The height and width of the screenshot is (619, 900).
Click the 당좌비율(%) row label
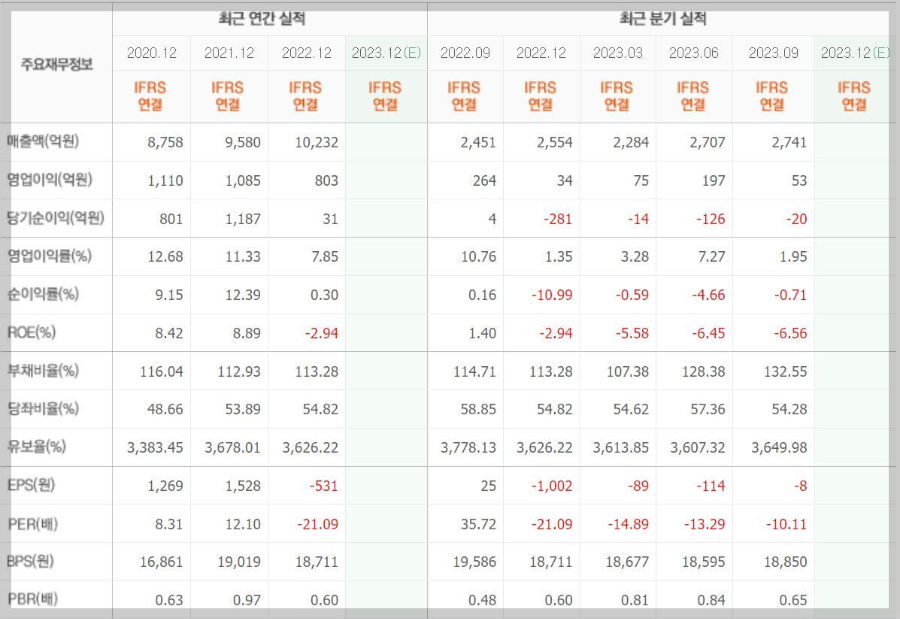tap(43, 409)
